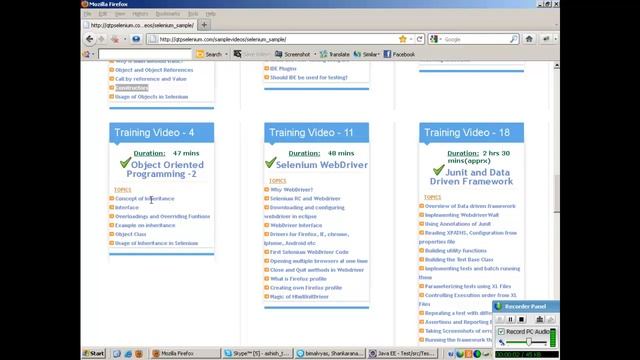Bookmark page with the star icon
Viewport: 640px width, 360px height.
click(403, 39)
